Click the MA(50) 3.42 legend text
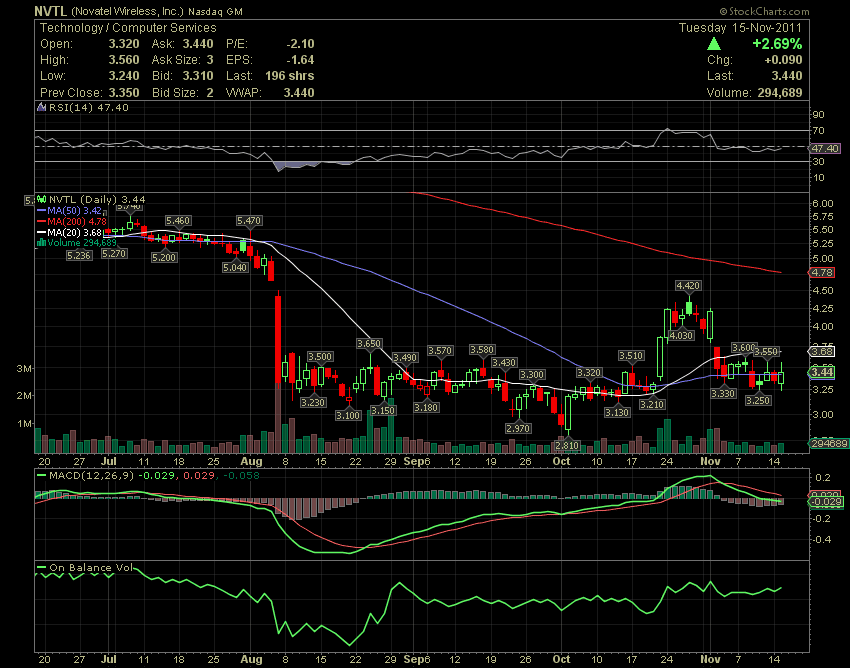This screenshot has width=850, height=668. pyautogui.click(x=74, y=210)
